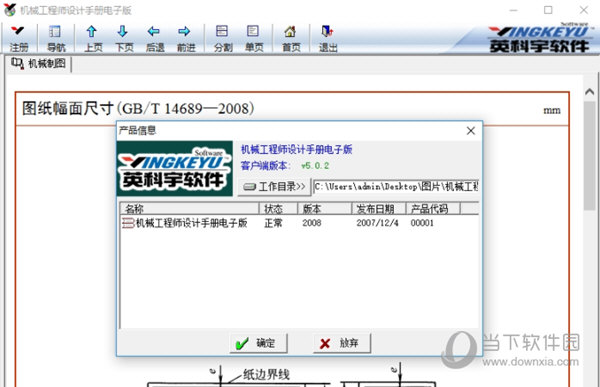
Task: Select the 分割 split view icon
Action: [223, 38]
